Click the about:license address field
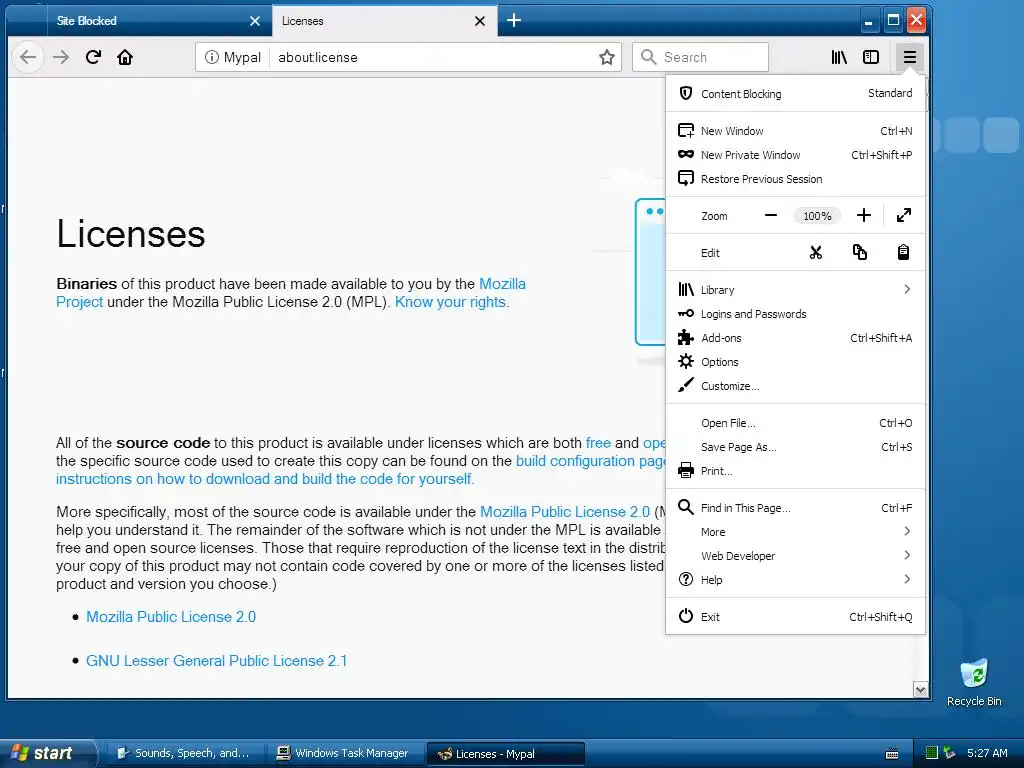The width and height of the screenshot is (1024, 768). 431,57
